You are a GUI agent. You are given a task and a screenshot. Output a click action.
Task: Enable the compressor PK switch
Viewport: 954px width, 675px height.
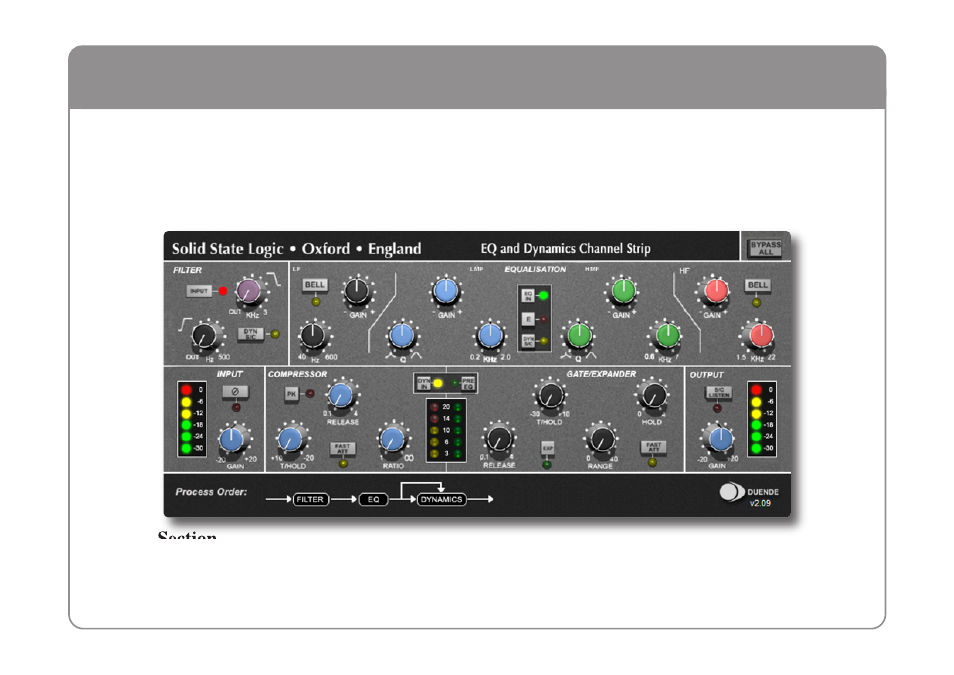click(x=292, y=394)
